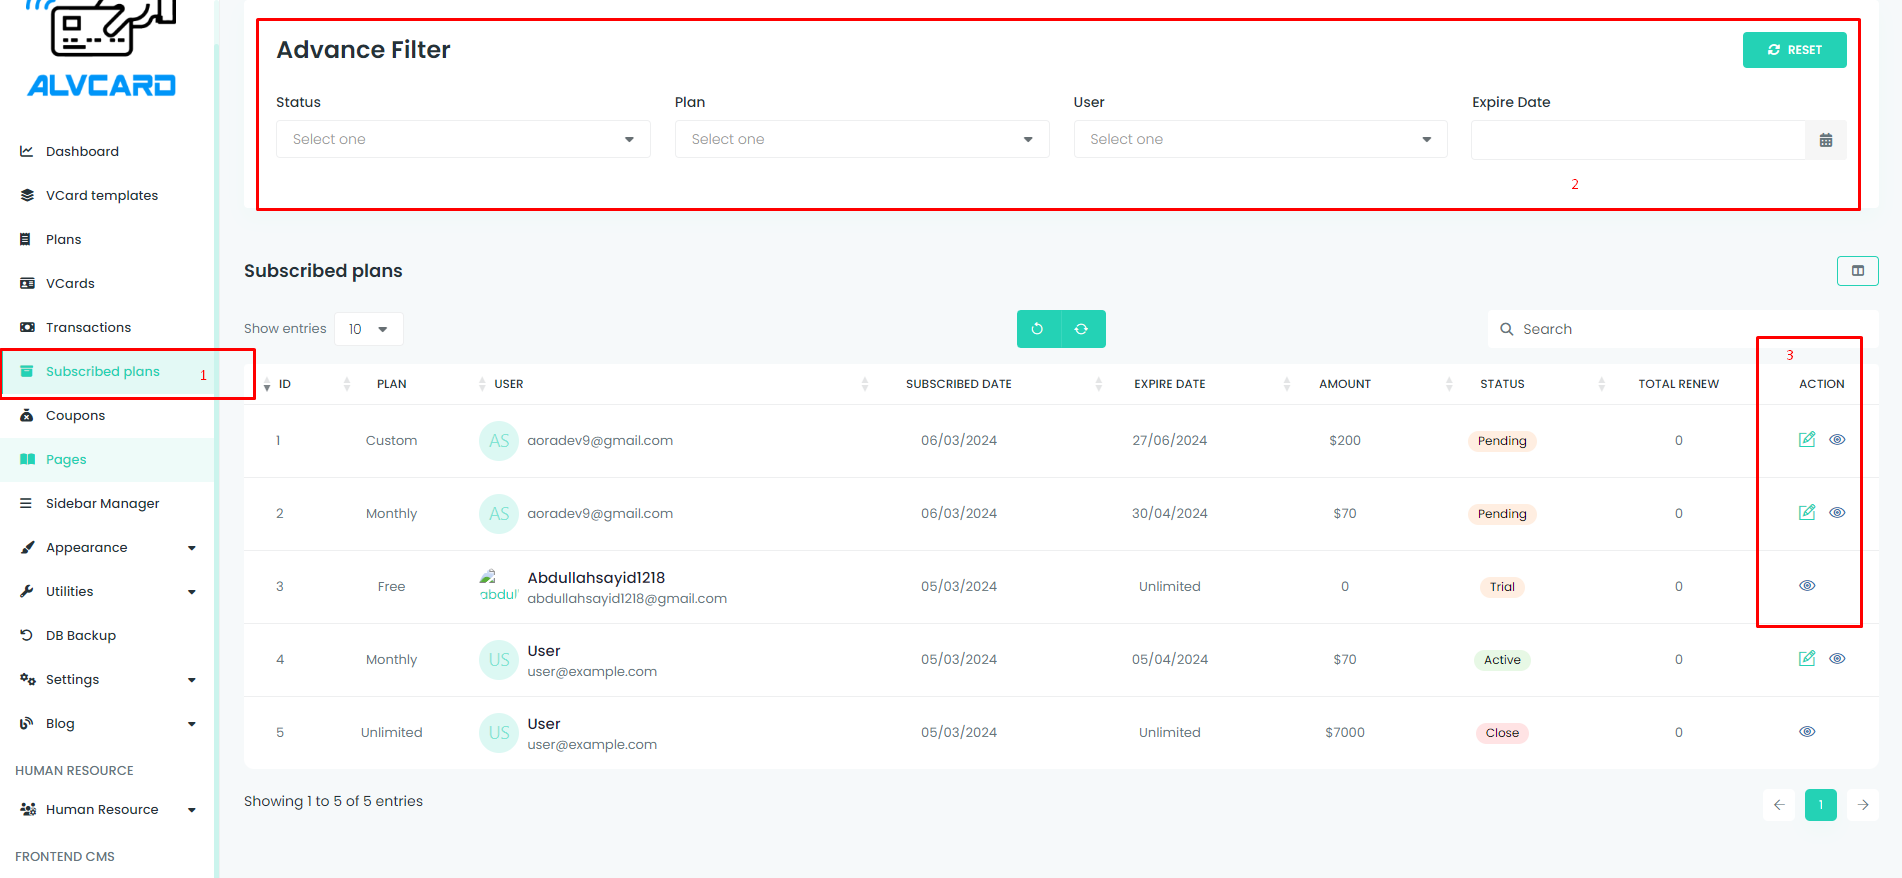The width and height of the screenshot is (1902, 878).
Task: Open Pages section
Action: coord(107,459)
